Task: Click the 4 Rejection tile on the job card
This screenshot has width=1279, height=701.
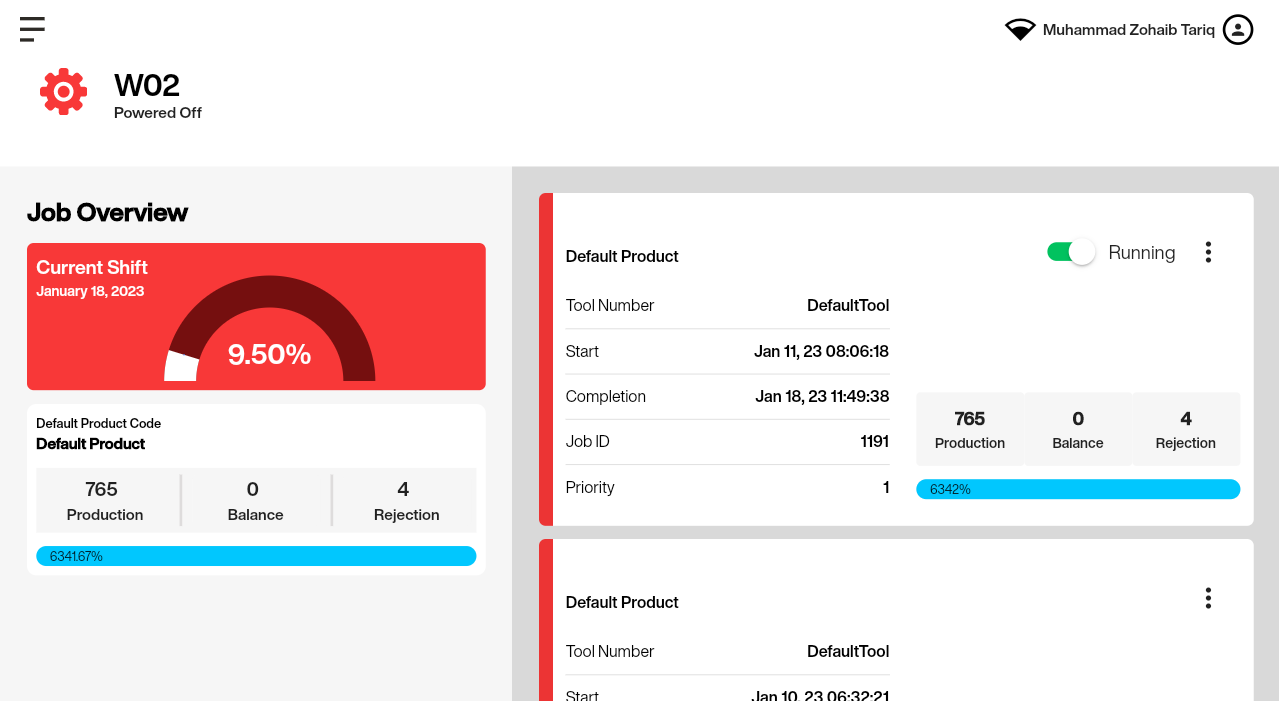Action: (x=1186, y=429)
